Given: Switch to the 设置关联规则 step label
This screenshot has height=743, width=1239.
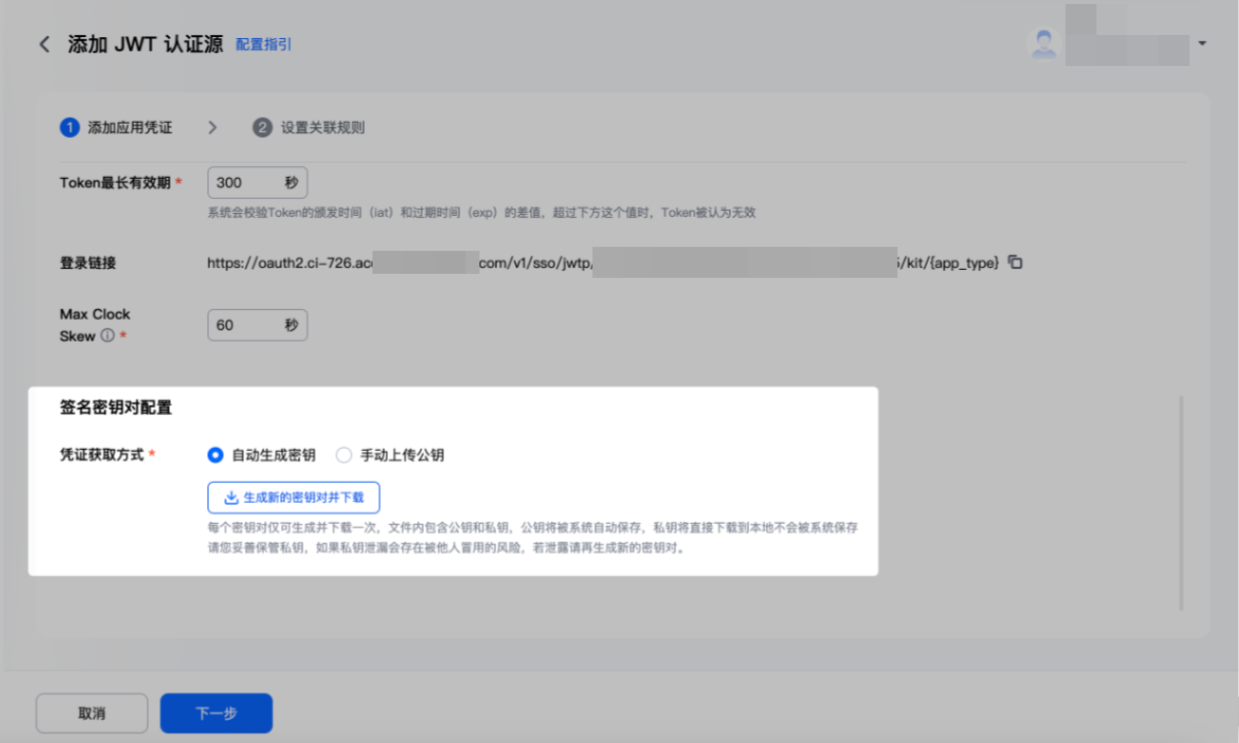Looking at the screenshot, I should click(322, 128).
